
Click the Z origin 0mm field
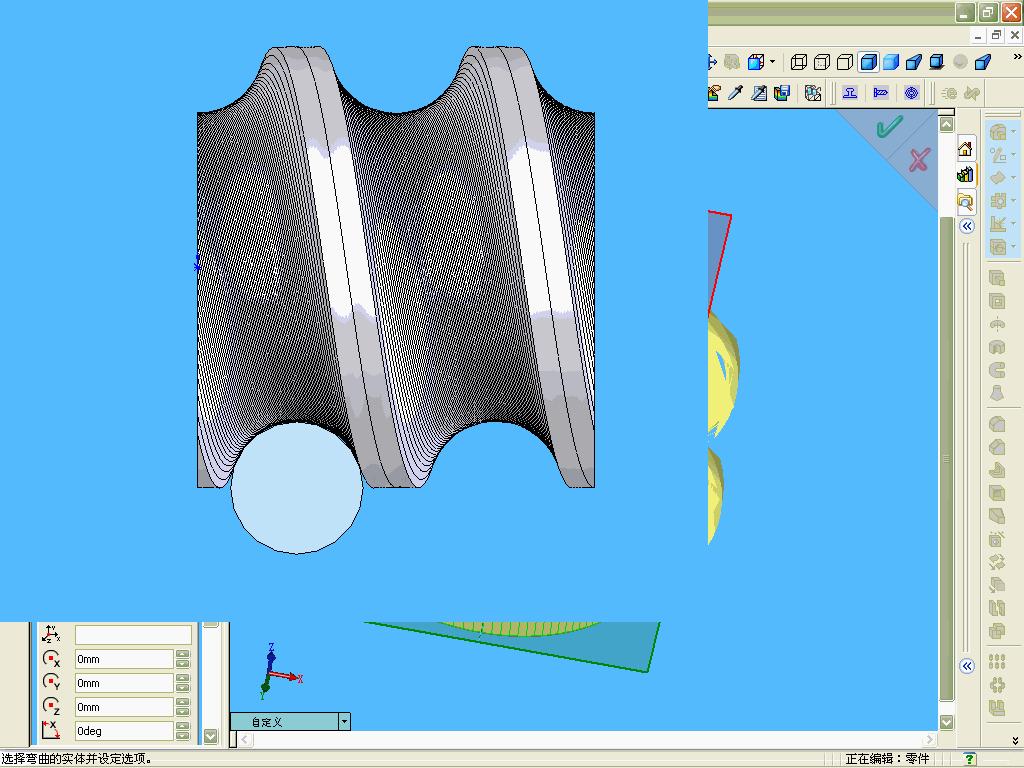click(124, 707)
